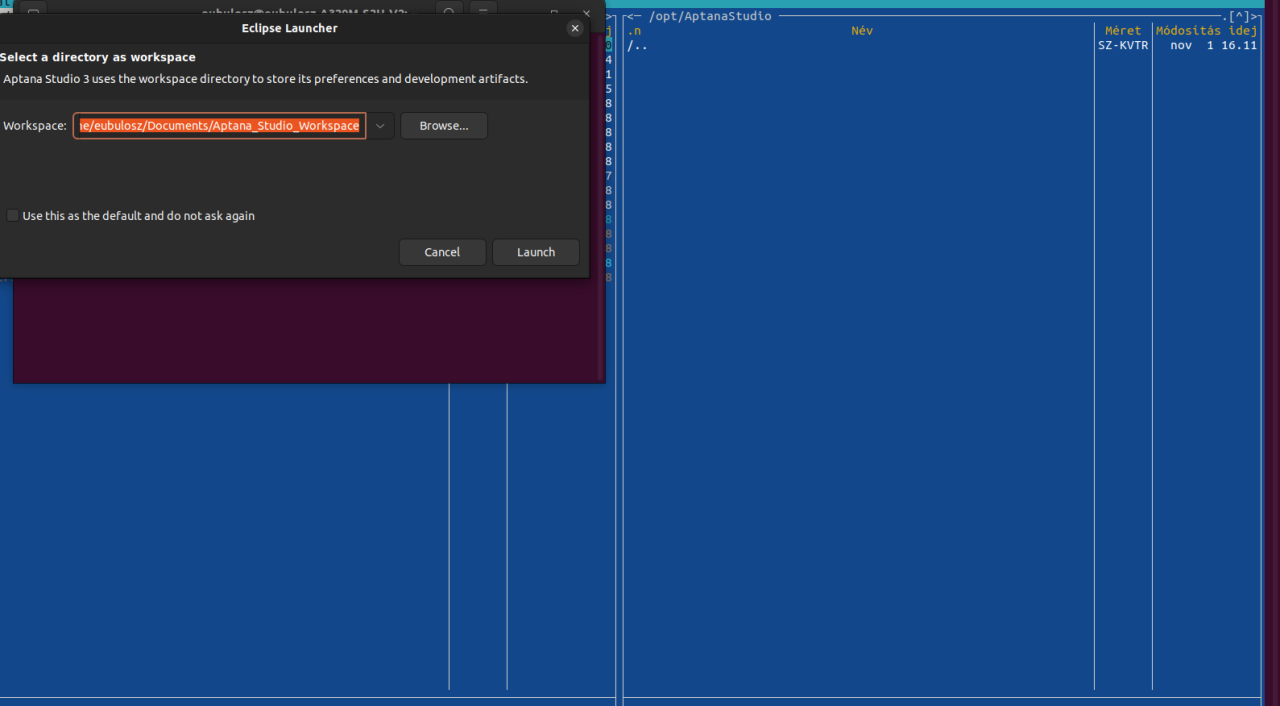1280x706 pixels.
Task: Click into the Workspace path field
Action: [220, 126]
